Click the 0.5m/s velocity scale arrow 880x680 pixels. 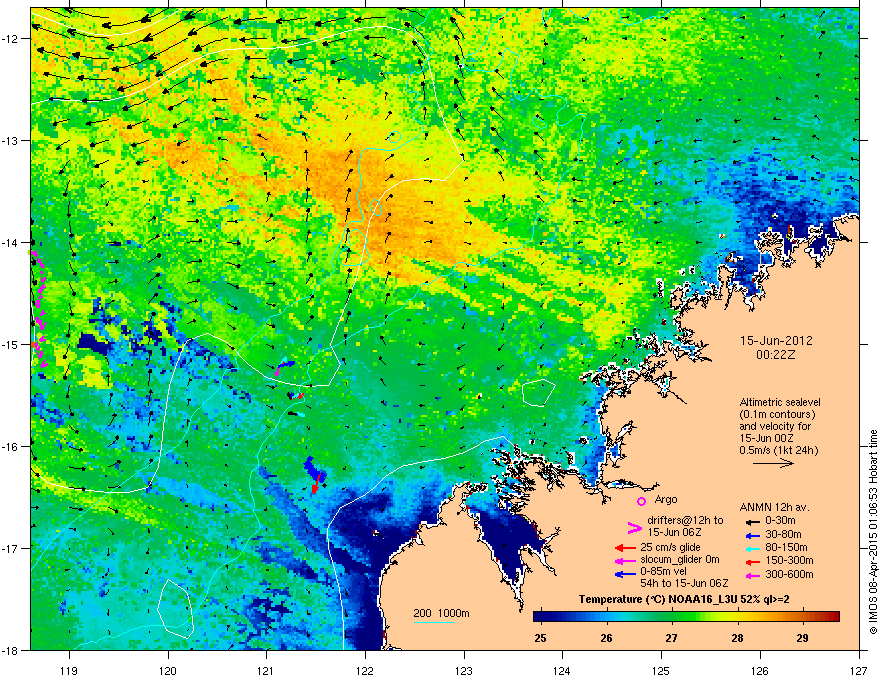[773, 463]
